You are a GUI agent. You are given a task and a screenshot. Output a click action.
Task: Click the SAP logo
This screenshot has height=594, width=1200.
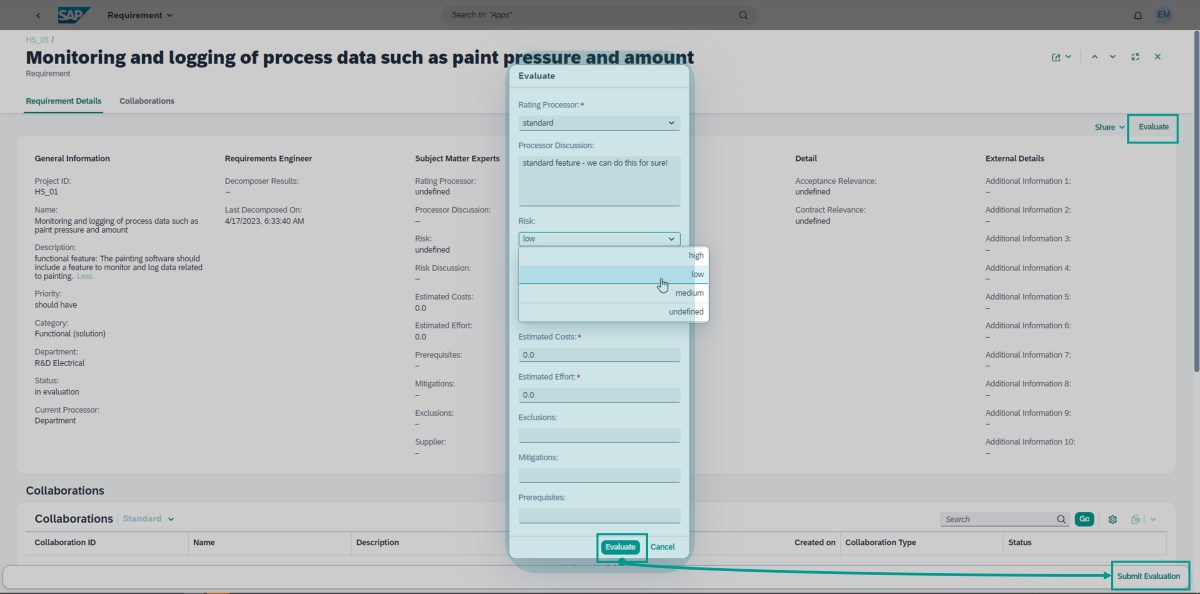click(73, 15)
